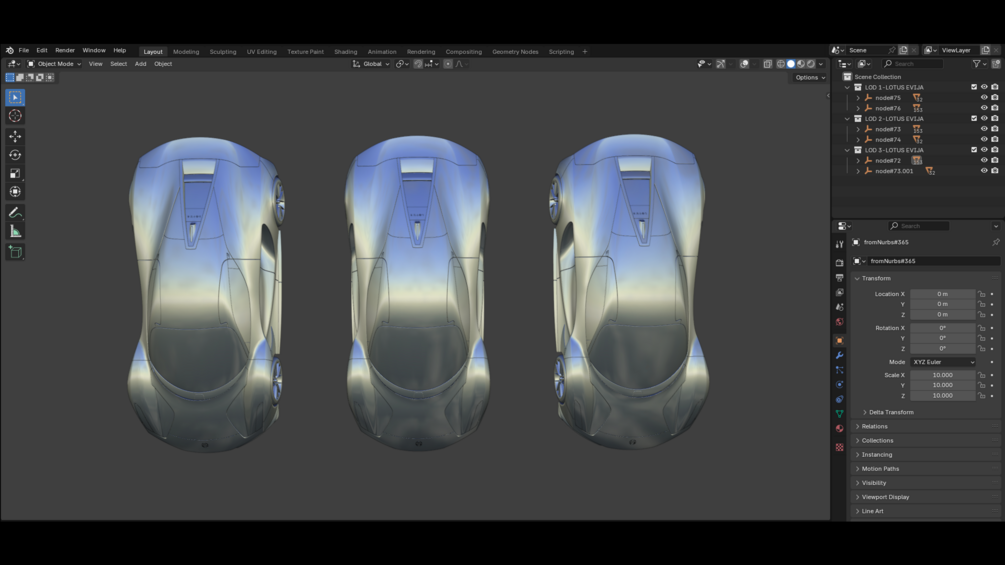
Task: Click the add workspace plus button
Action: click(585, 52)
